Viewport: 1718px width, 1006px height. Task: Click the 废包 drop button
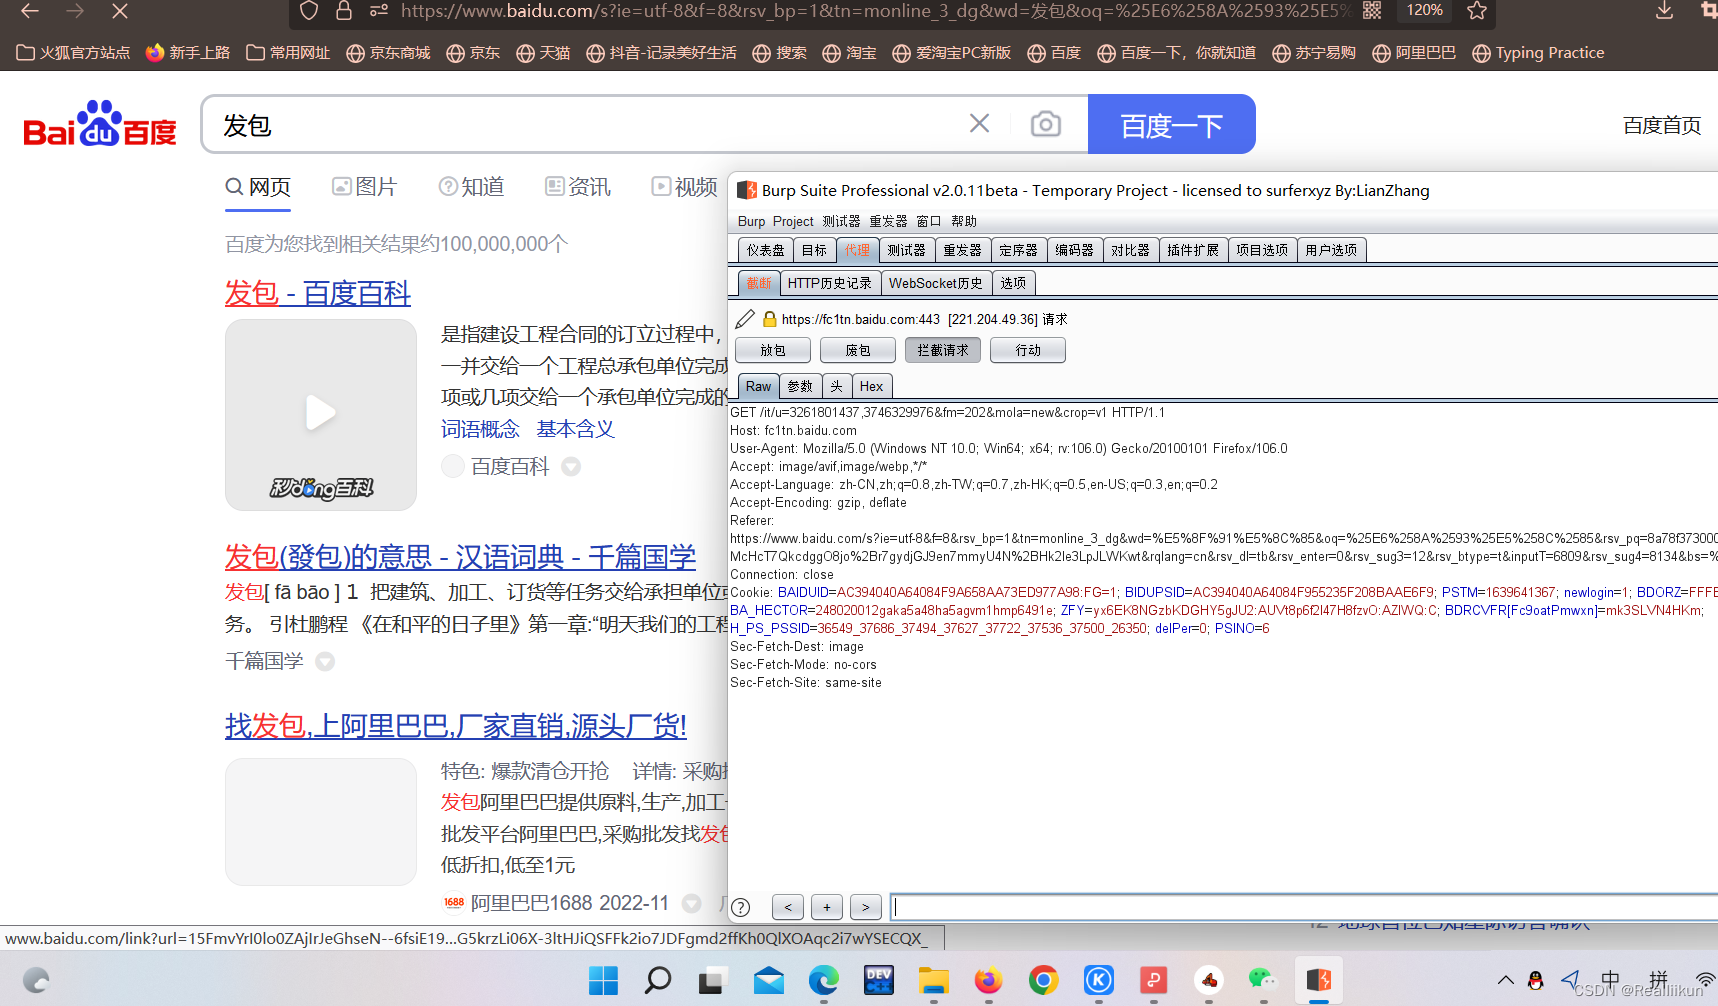857,350
